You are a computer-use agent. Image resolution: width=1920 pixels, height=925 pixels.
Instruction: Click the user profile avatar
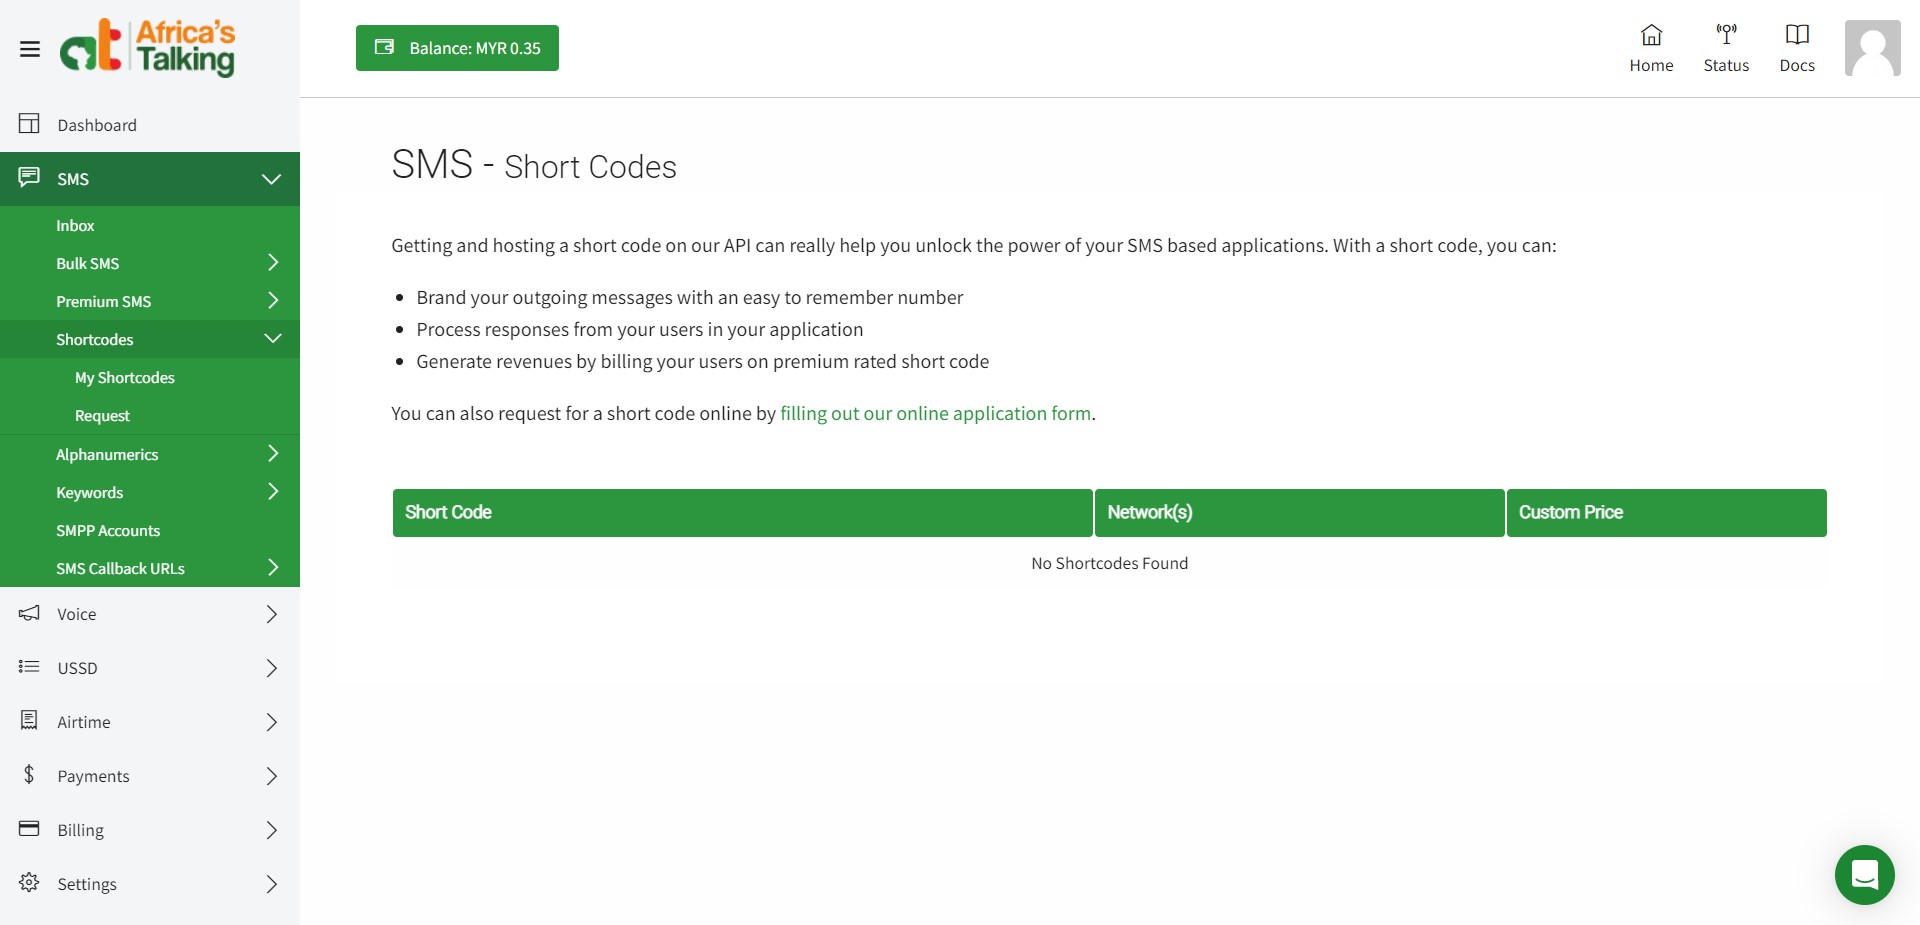tap(1872, 48)
